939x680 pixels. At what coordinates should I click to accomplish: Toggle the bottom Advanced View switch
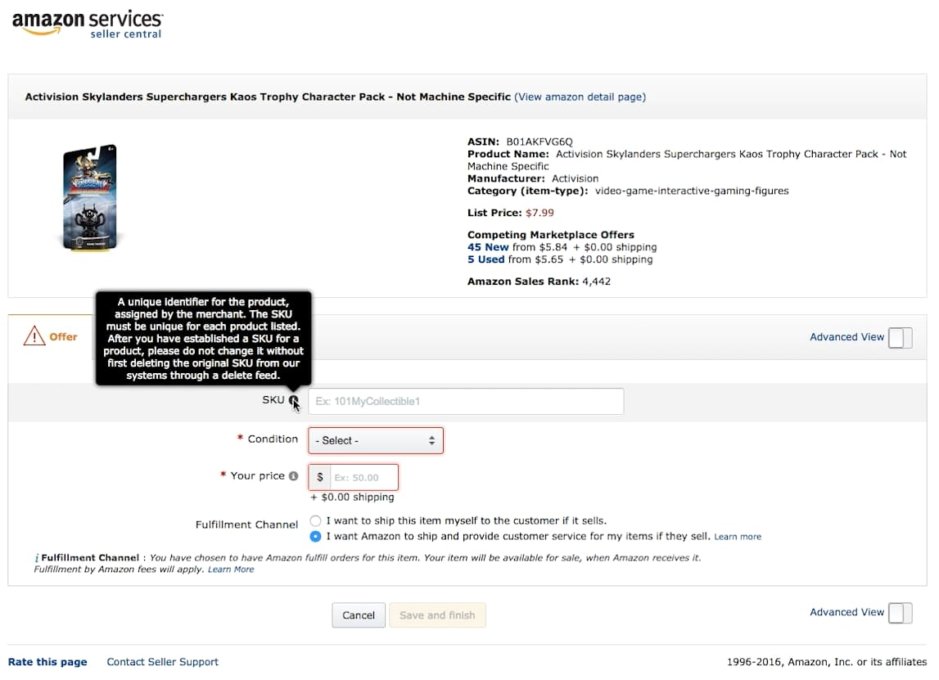click(x=899, y=612)
